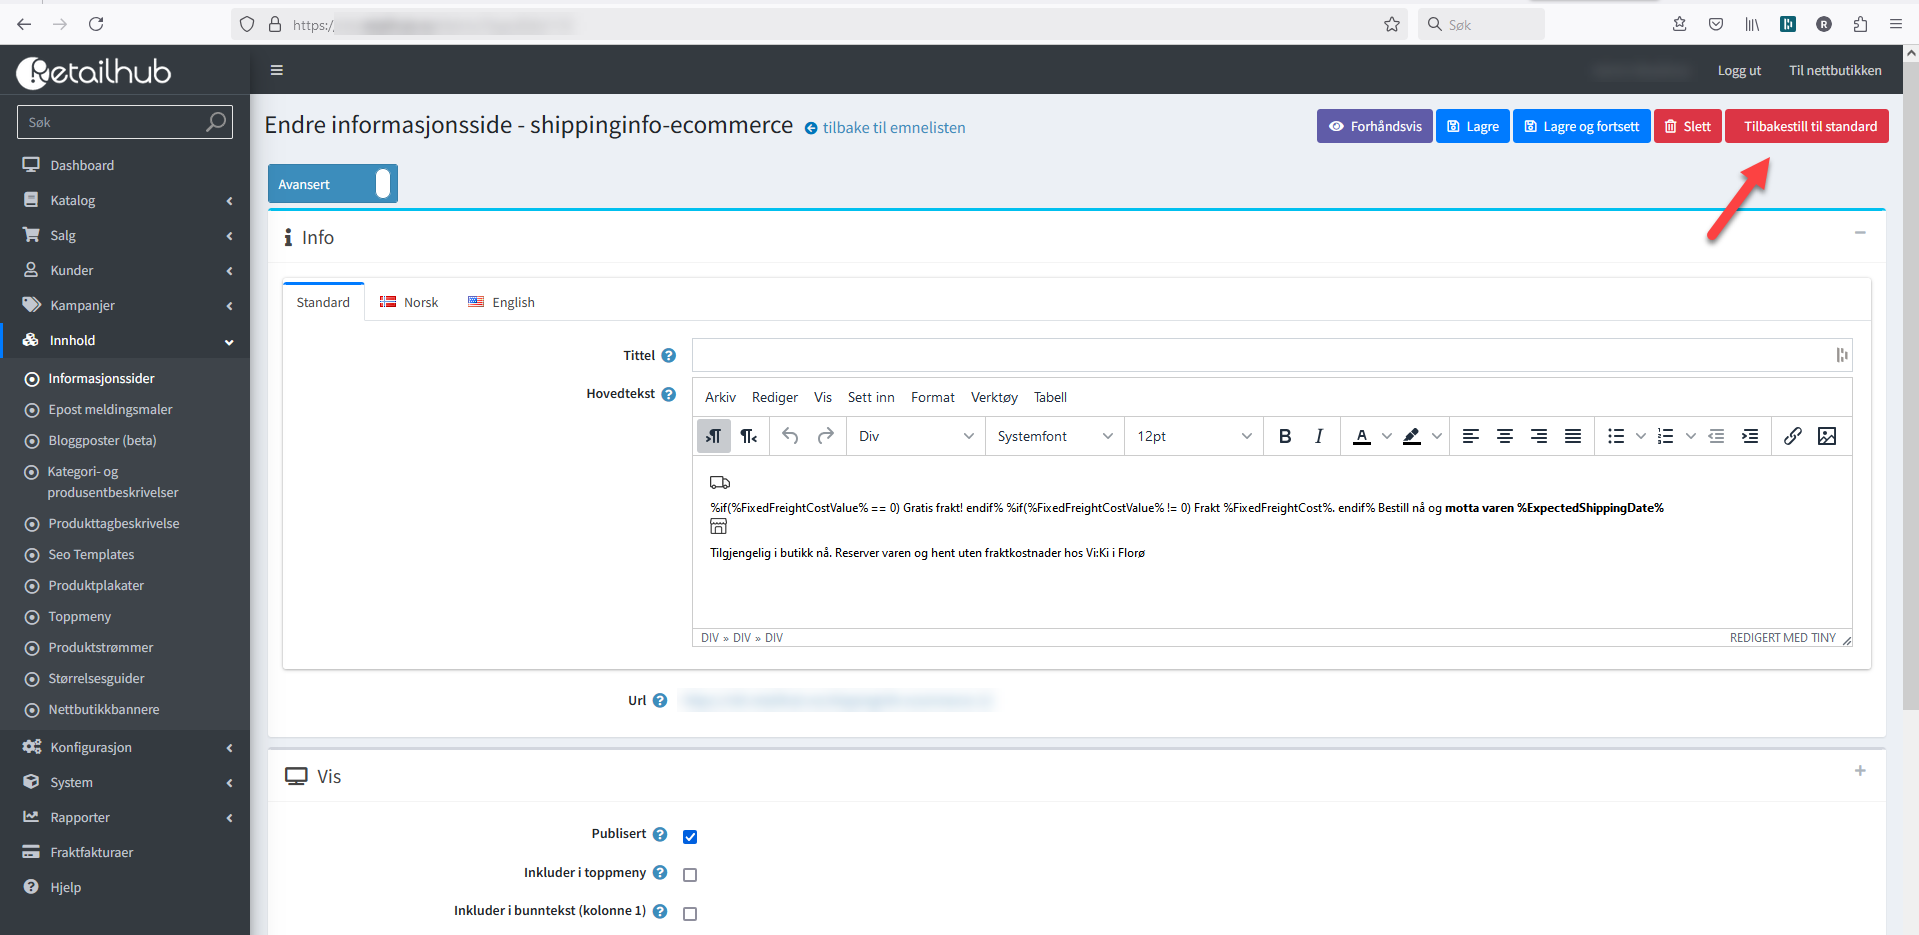Check the Inkluder i toppmeny checkbox

pos(690,875)
